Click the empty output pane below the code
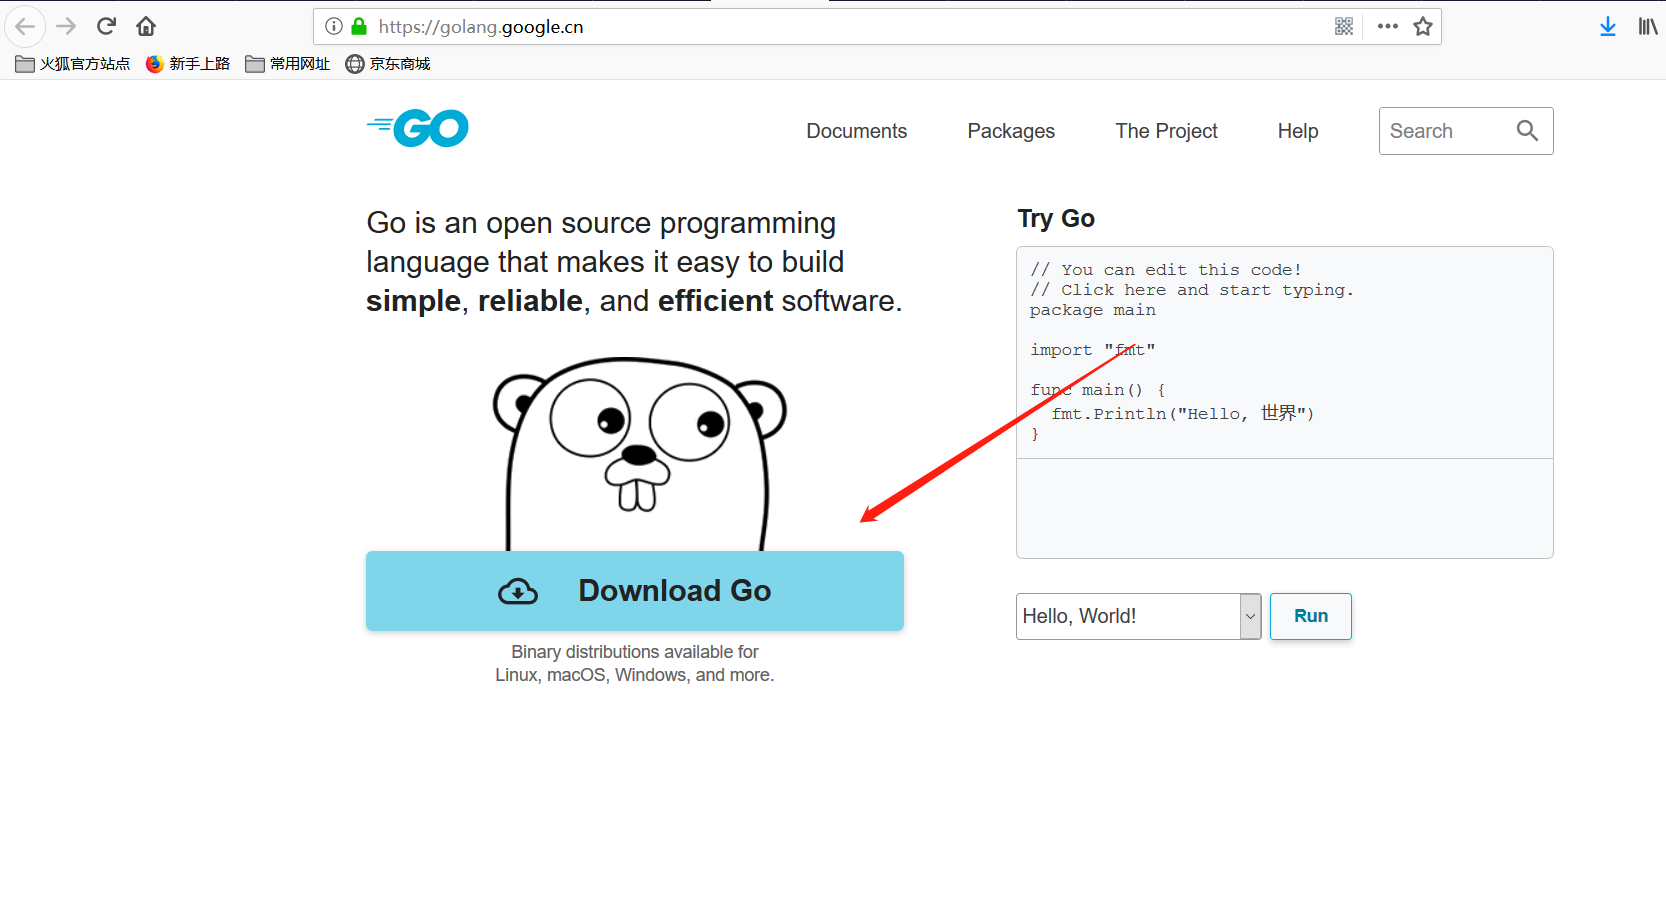The height and width of the screenshot is (910, 1666). click(x=1285, y=508)
